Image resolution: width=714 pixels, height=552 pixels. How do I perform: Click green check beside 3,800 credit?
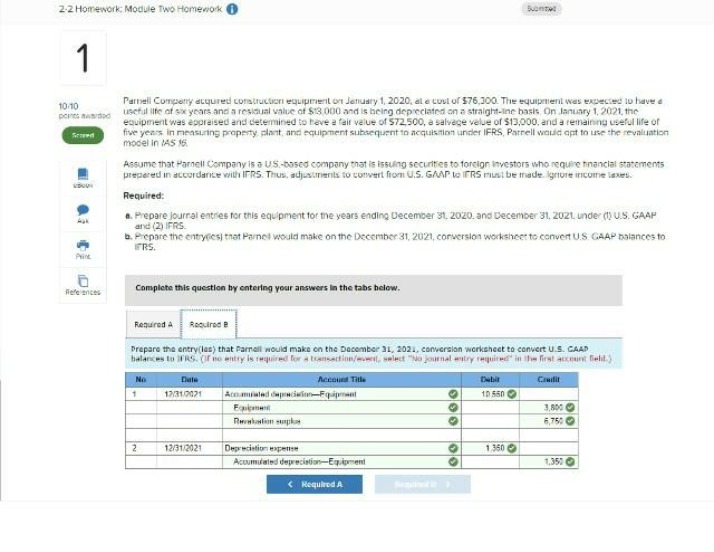pyautogui.click(x=570, y=407)
